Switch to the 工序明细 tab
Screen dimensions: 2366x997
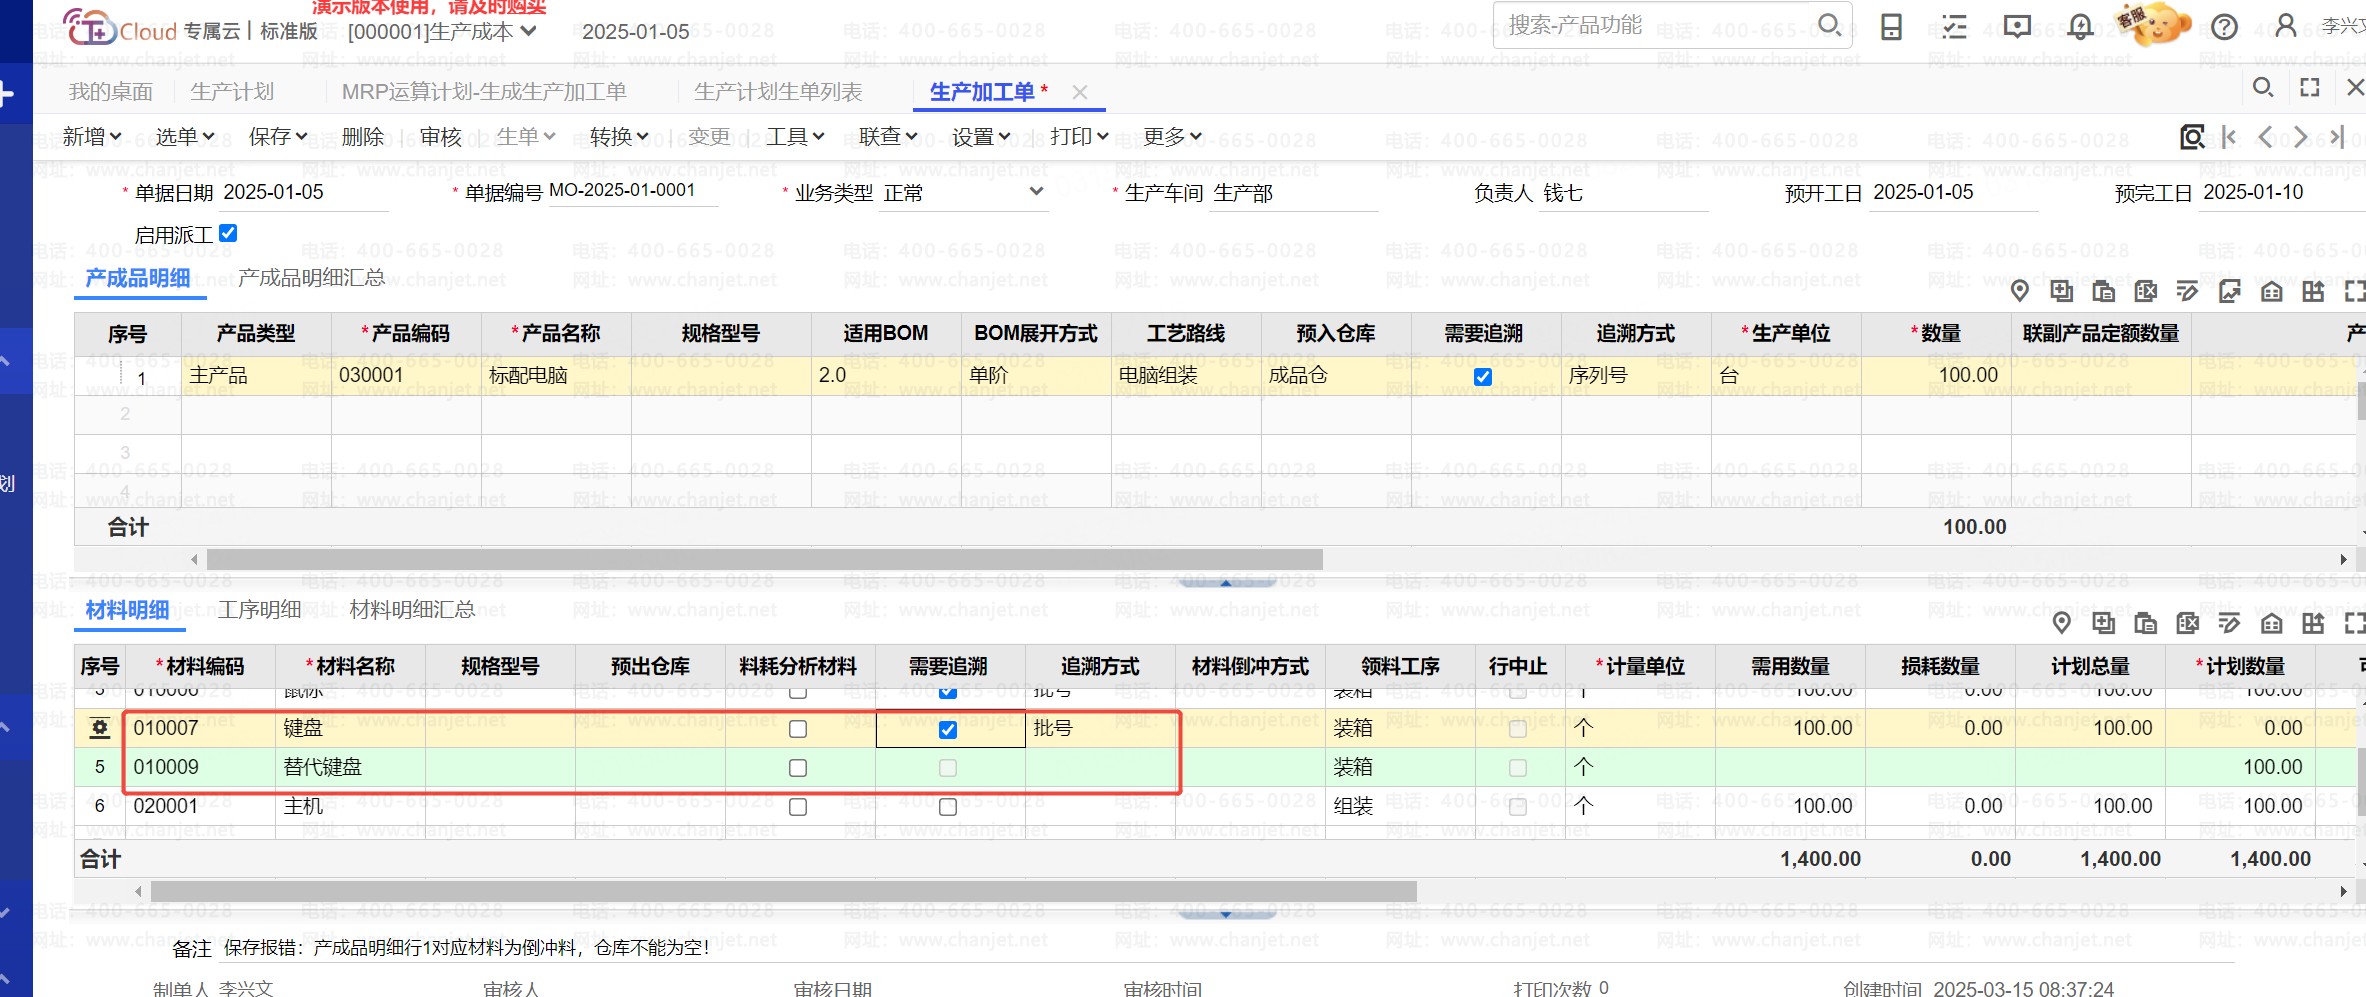click(x=259, y=610)
